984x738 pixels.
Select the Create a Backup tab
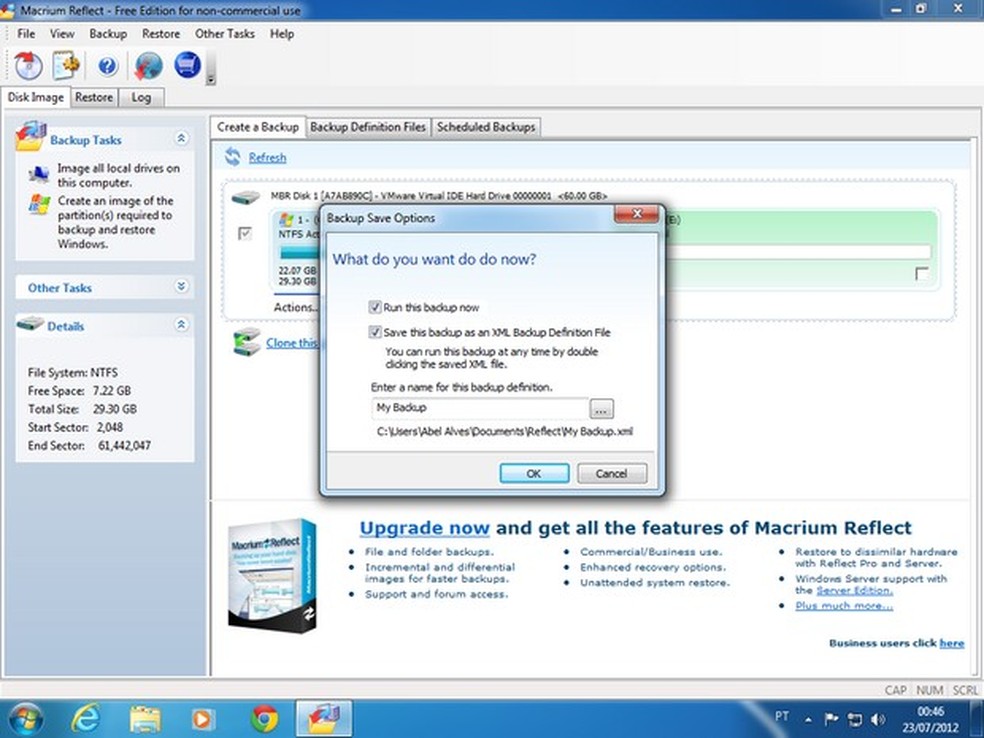pos(257,126)
